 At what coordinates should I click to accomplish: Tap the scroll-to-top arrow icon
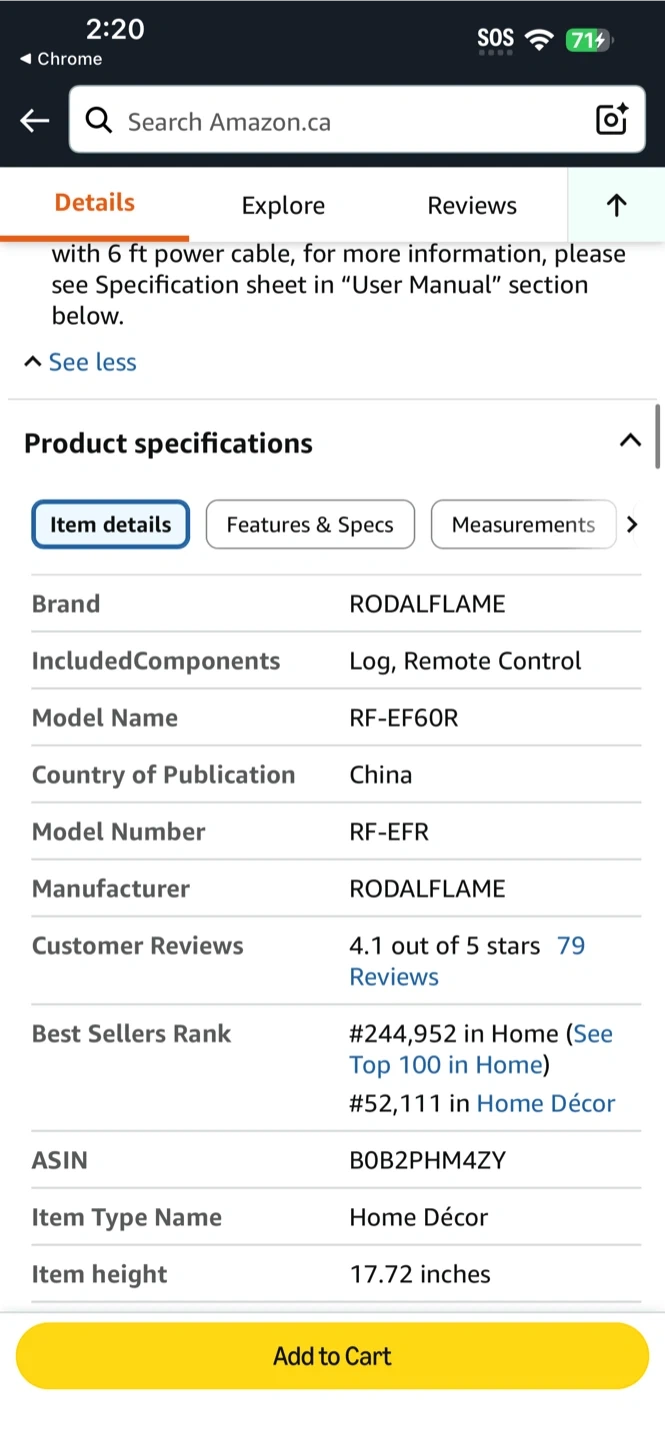pyautogui.click(x=616, y=205)
